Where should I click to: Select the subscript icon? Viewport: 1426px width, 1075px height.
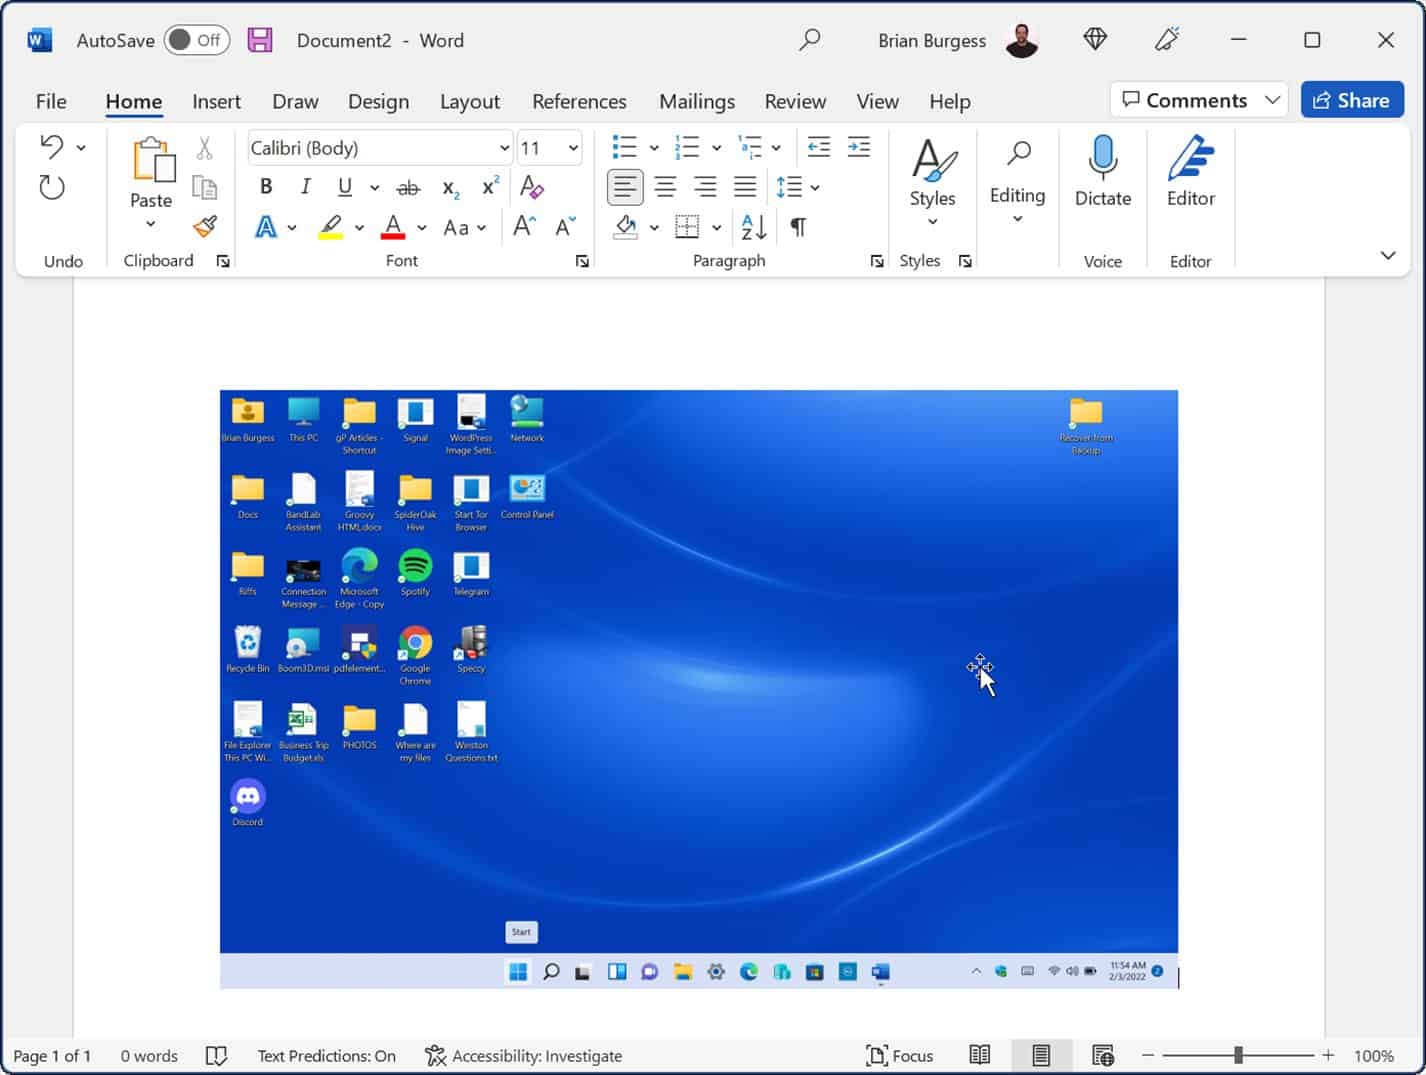pyautogui.click(x=449, y=187)
